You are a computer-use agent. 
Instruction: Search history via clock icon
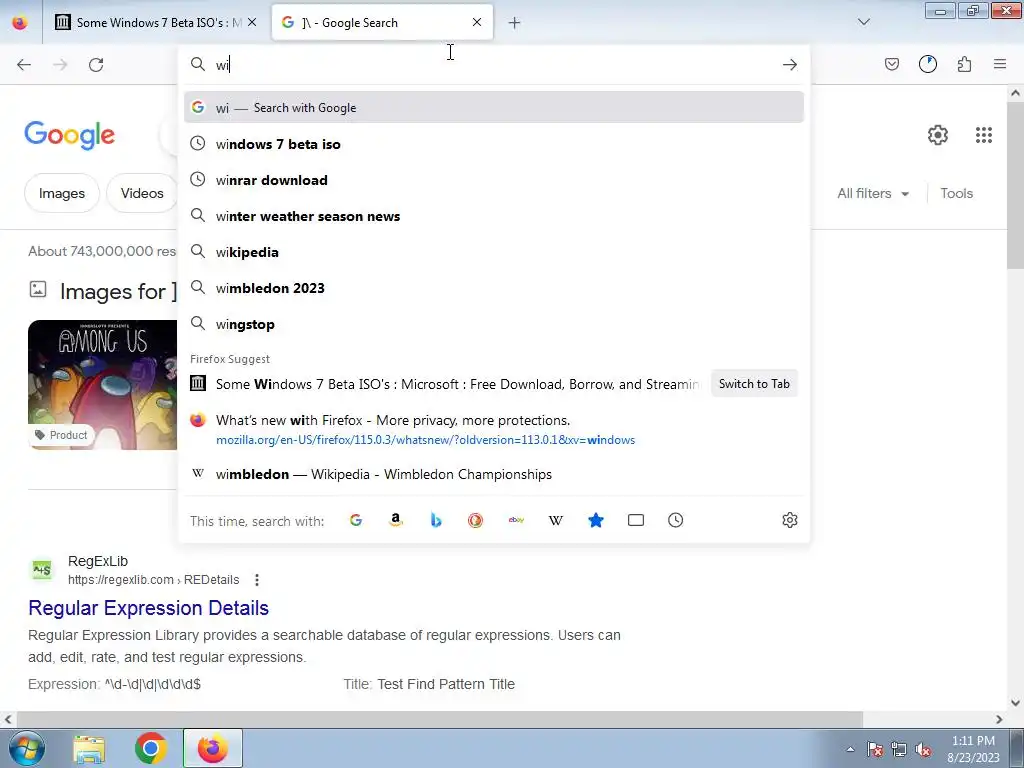(675, 520)
